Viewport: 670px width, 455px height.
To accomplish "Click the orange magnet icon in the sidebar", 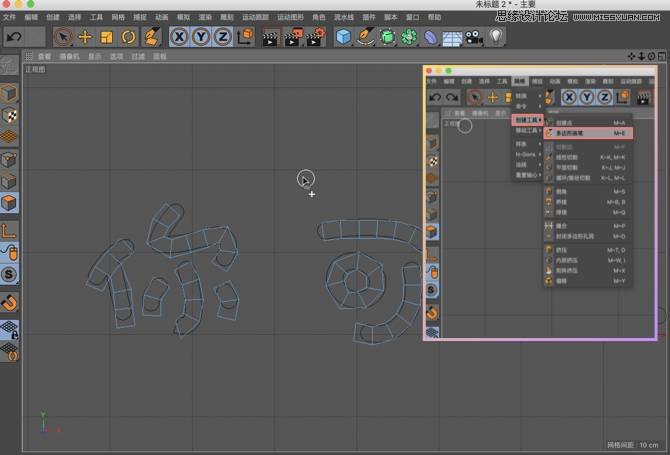I will pos(9,302).
